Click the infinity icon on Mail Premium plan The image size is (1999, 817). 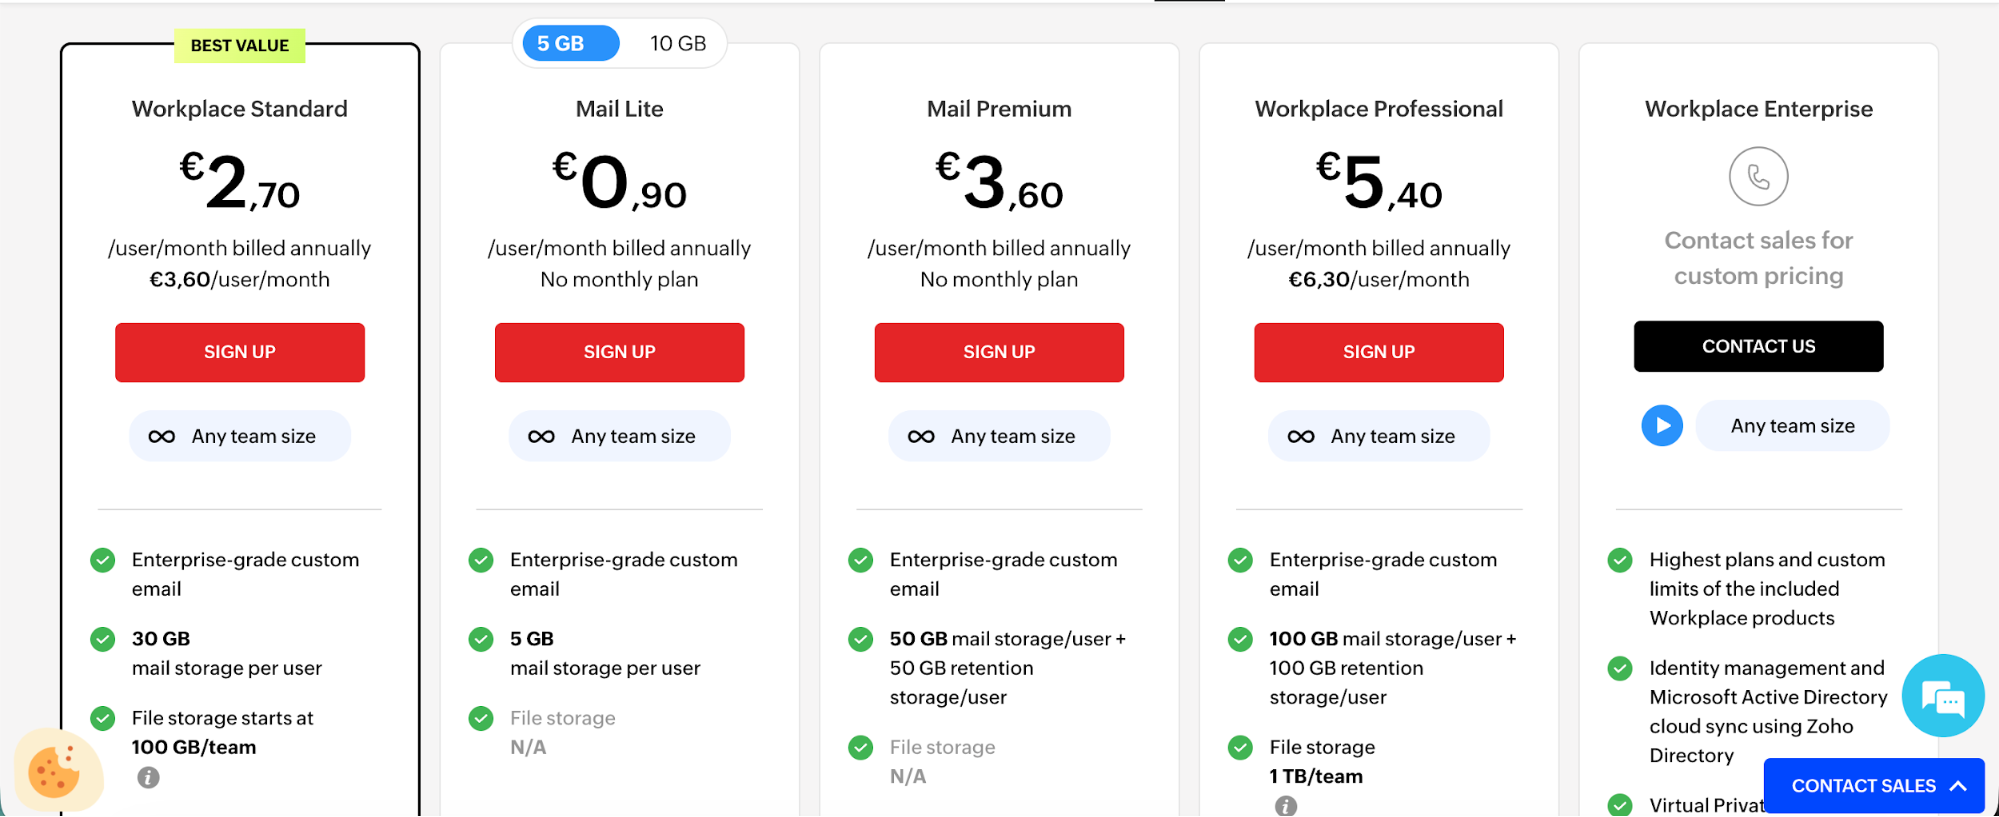923,435
